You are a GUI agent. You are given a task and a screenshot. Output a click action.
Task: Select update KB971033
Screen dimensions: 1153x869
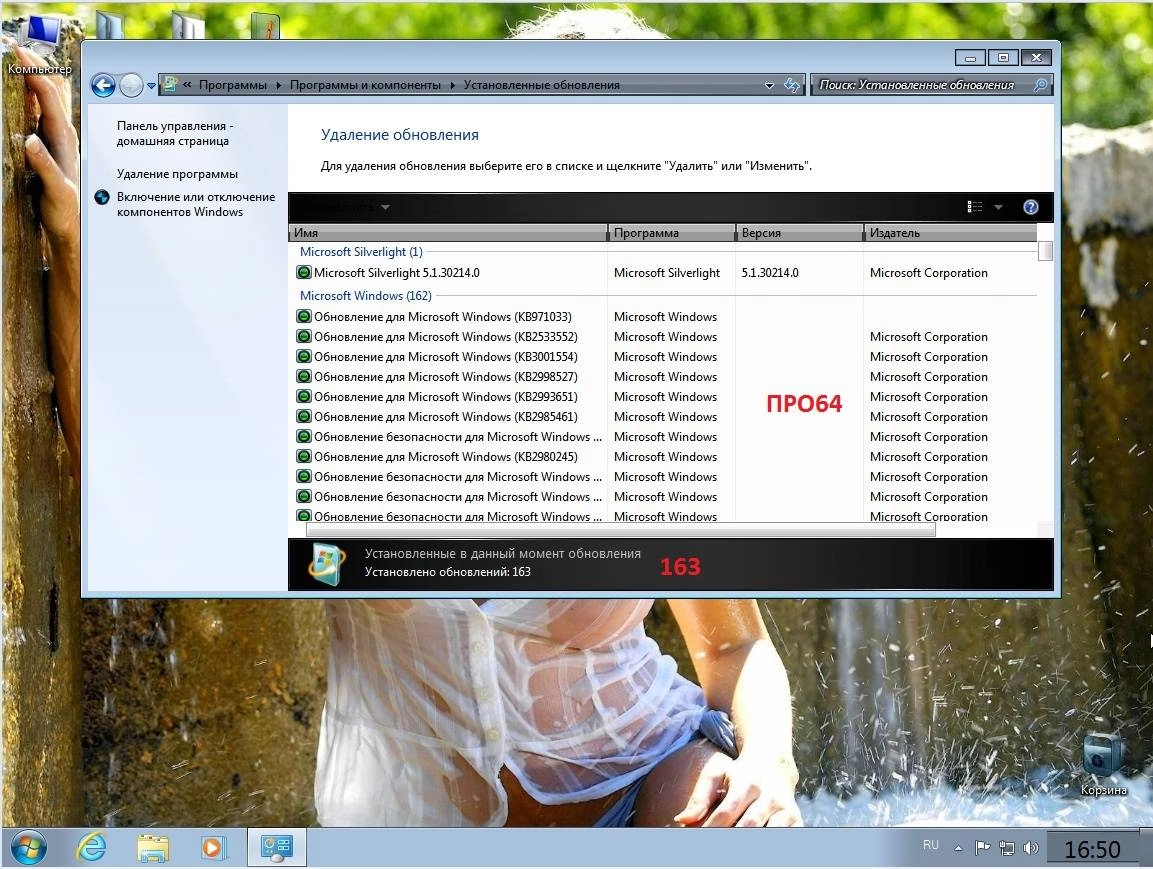(443, 317)
